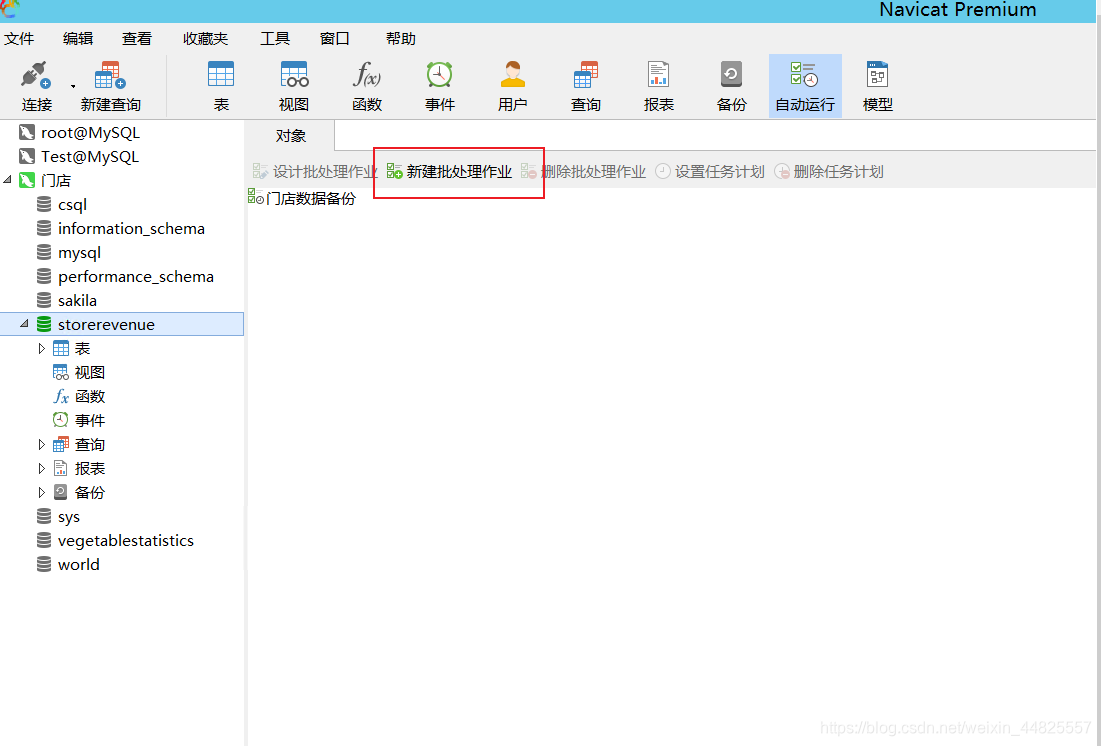Image resolution: width=1101 pixels, height=746 pixels.
Task: Click 新建批处理作业 button
Action: point(449,171)
